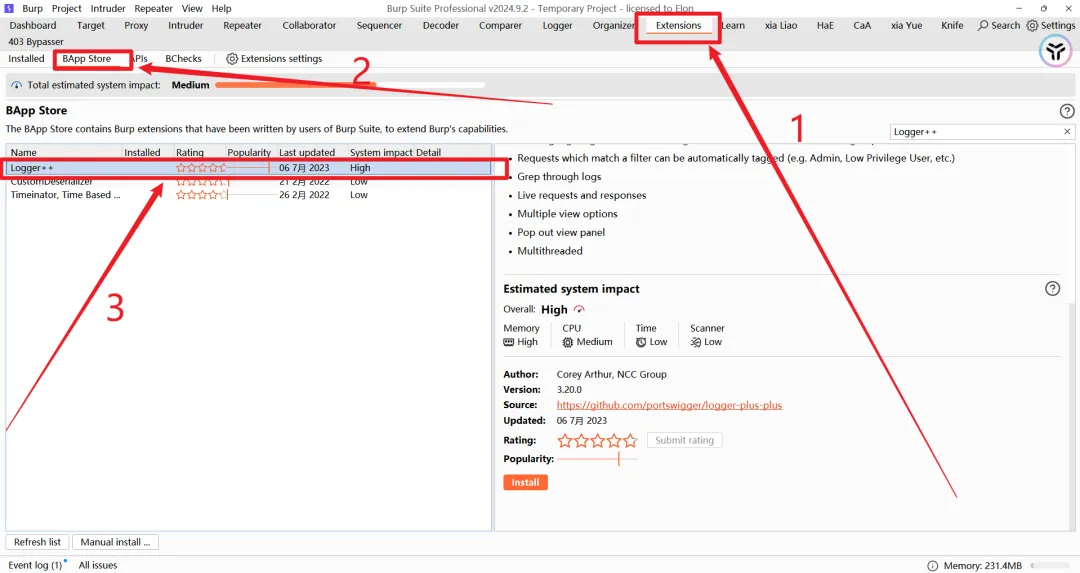This screenshot has width=1080, height=573.
Task: Open Estimated system impact help icon
Action: [x=1052, y=289]
